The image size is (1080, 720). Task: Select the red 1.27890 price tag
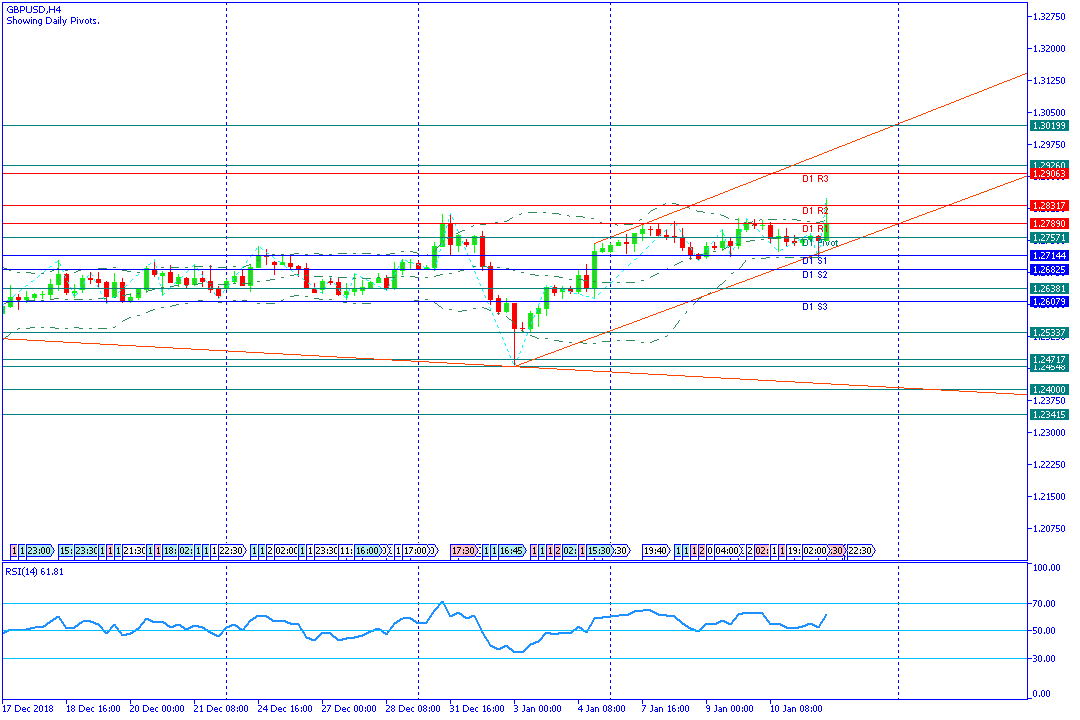pyautogui.click(x=1049, y=224)
